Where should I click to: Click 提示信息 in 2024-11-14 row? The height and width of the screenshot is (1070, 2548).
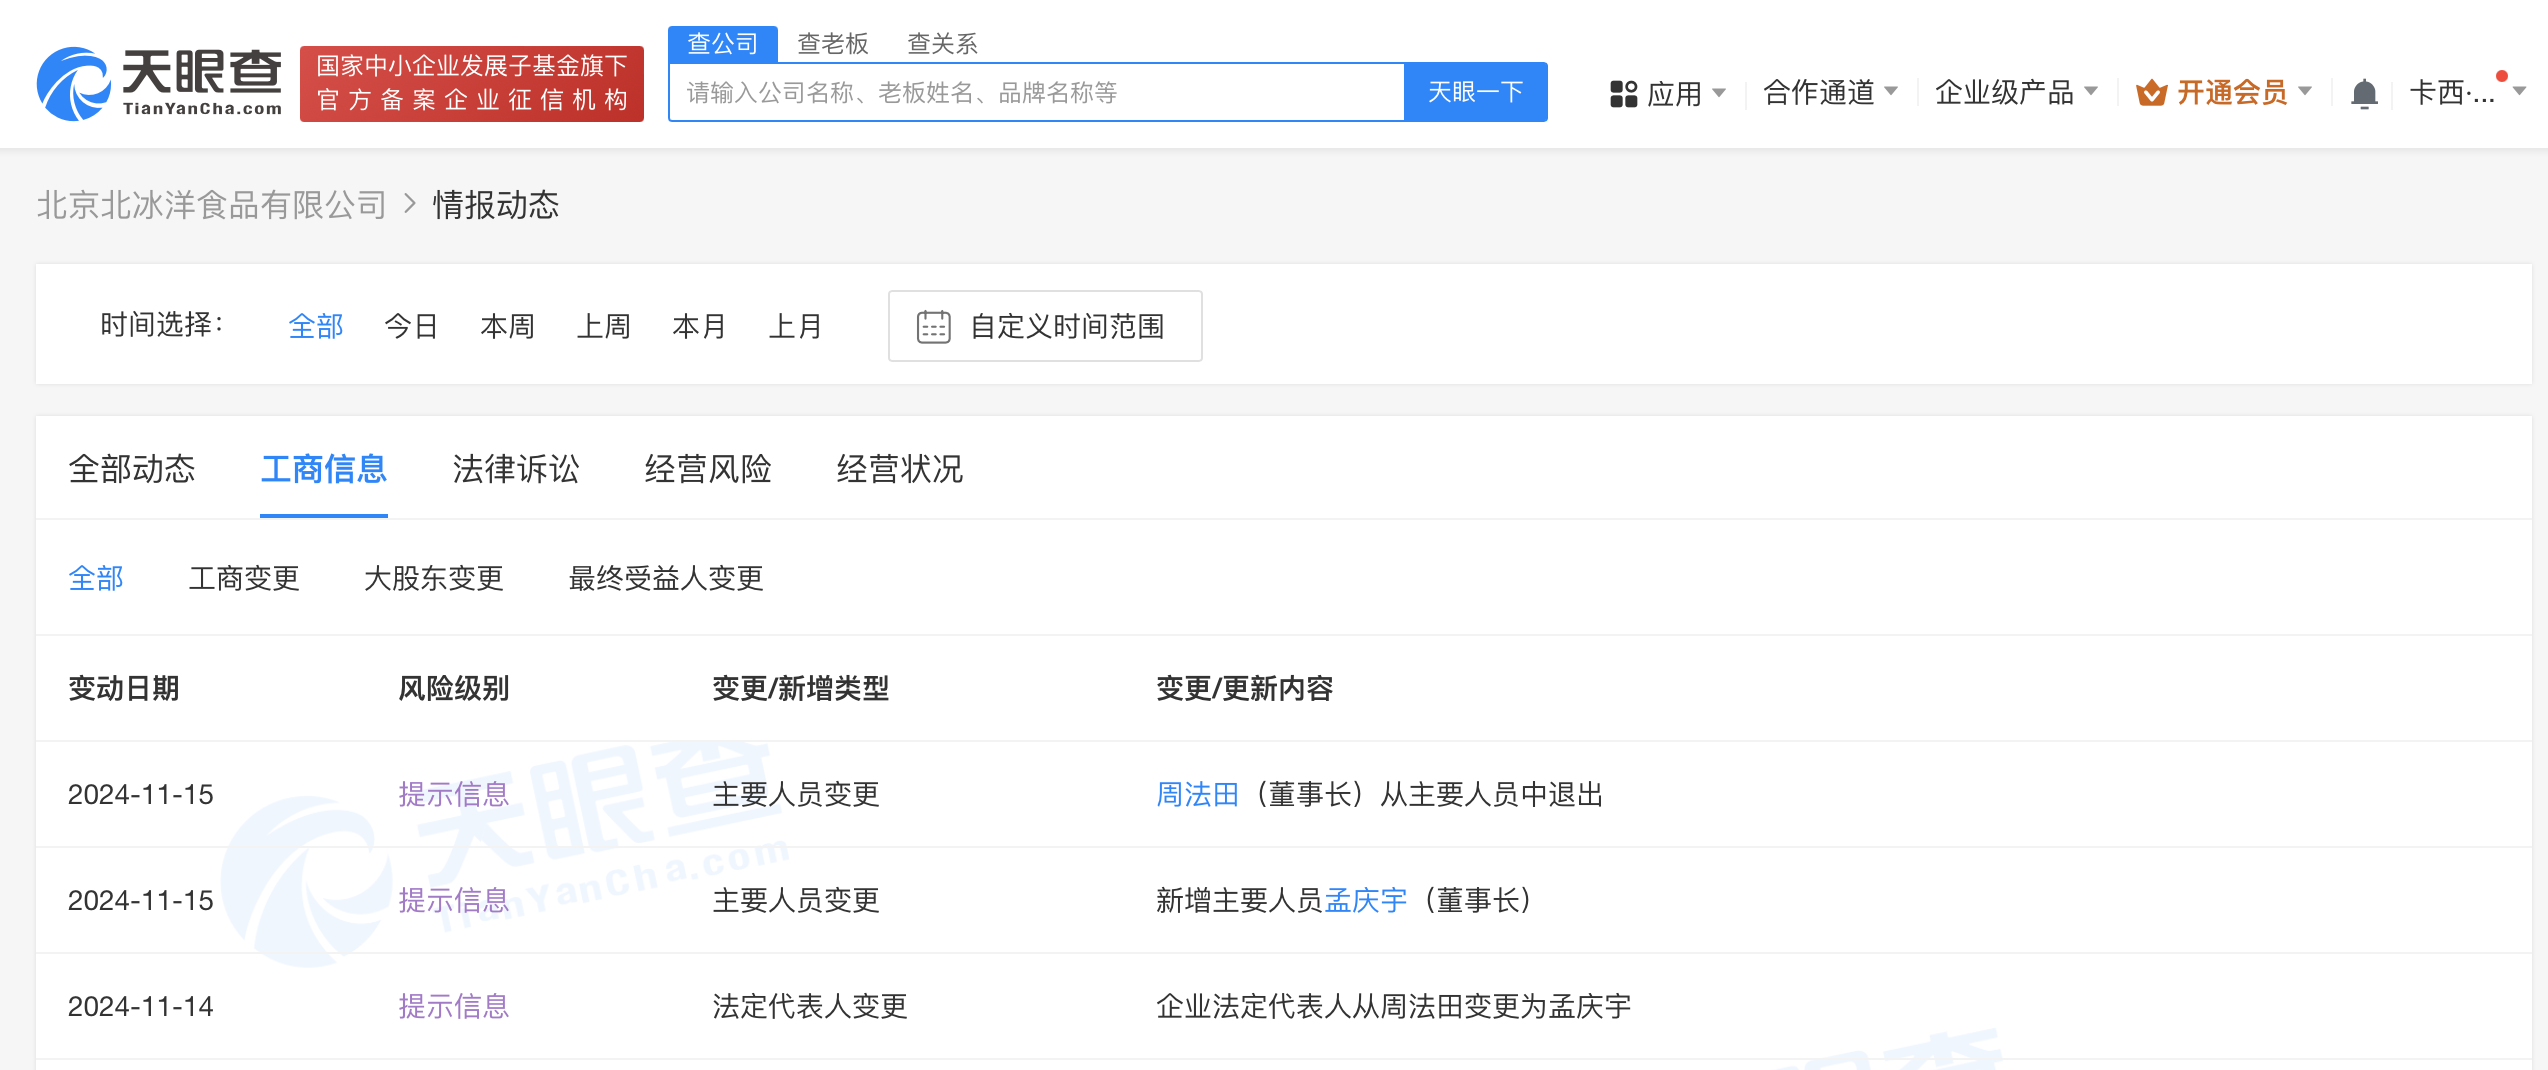tap(454, 1006)
